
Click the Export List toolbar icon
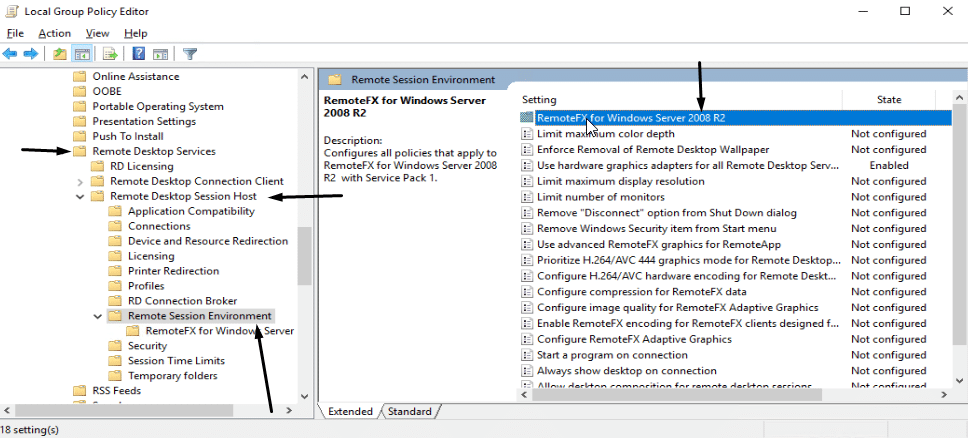tap(110, 53)
